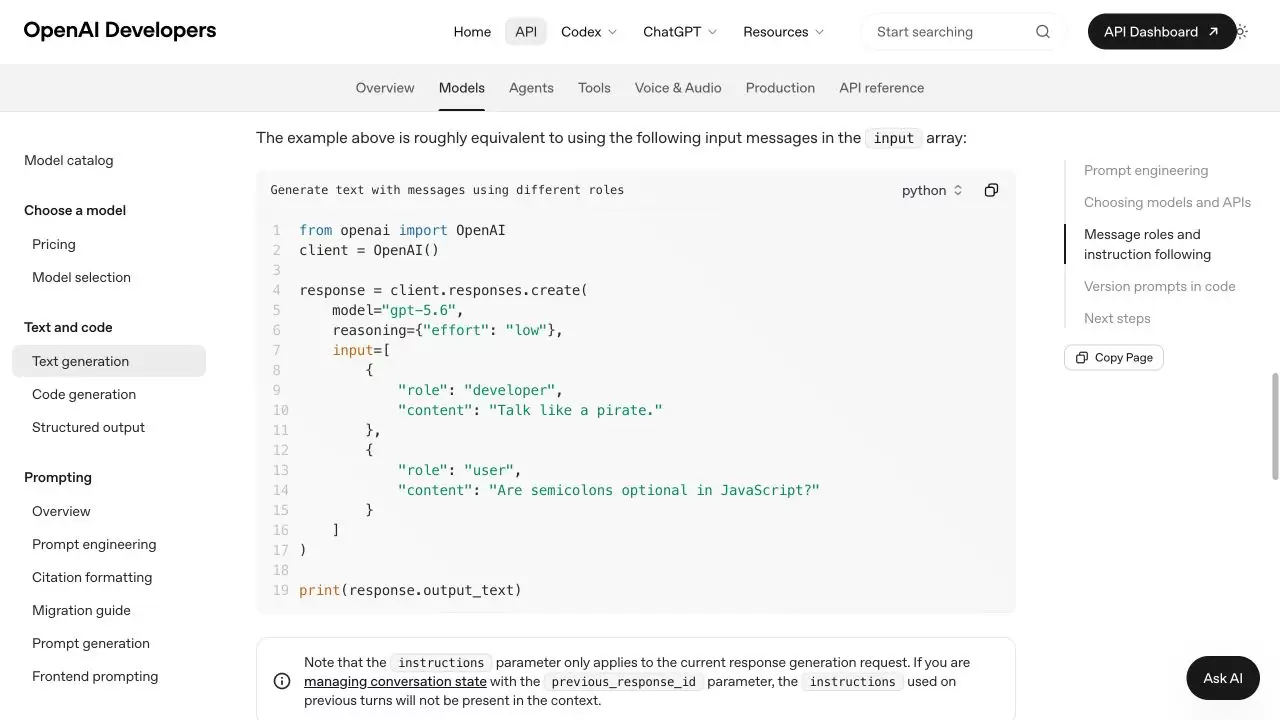Viewport: 1280px width, 720px height.
Task: Open Prompt engineering in left sidebar
Action: point(94,545)
